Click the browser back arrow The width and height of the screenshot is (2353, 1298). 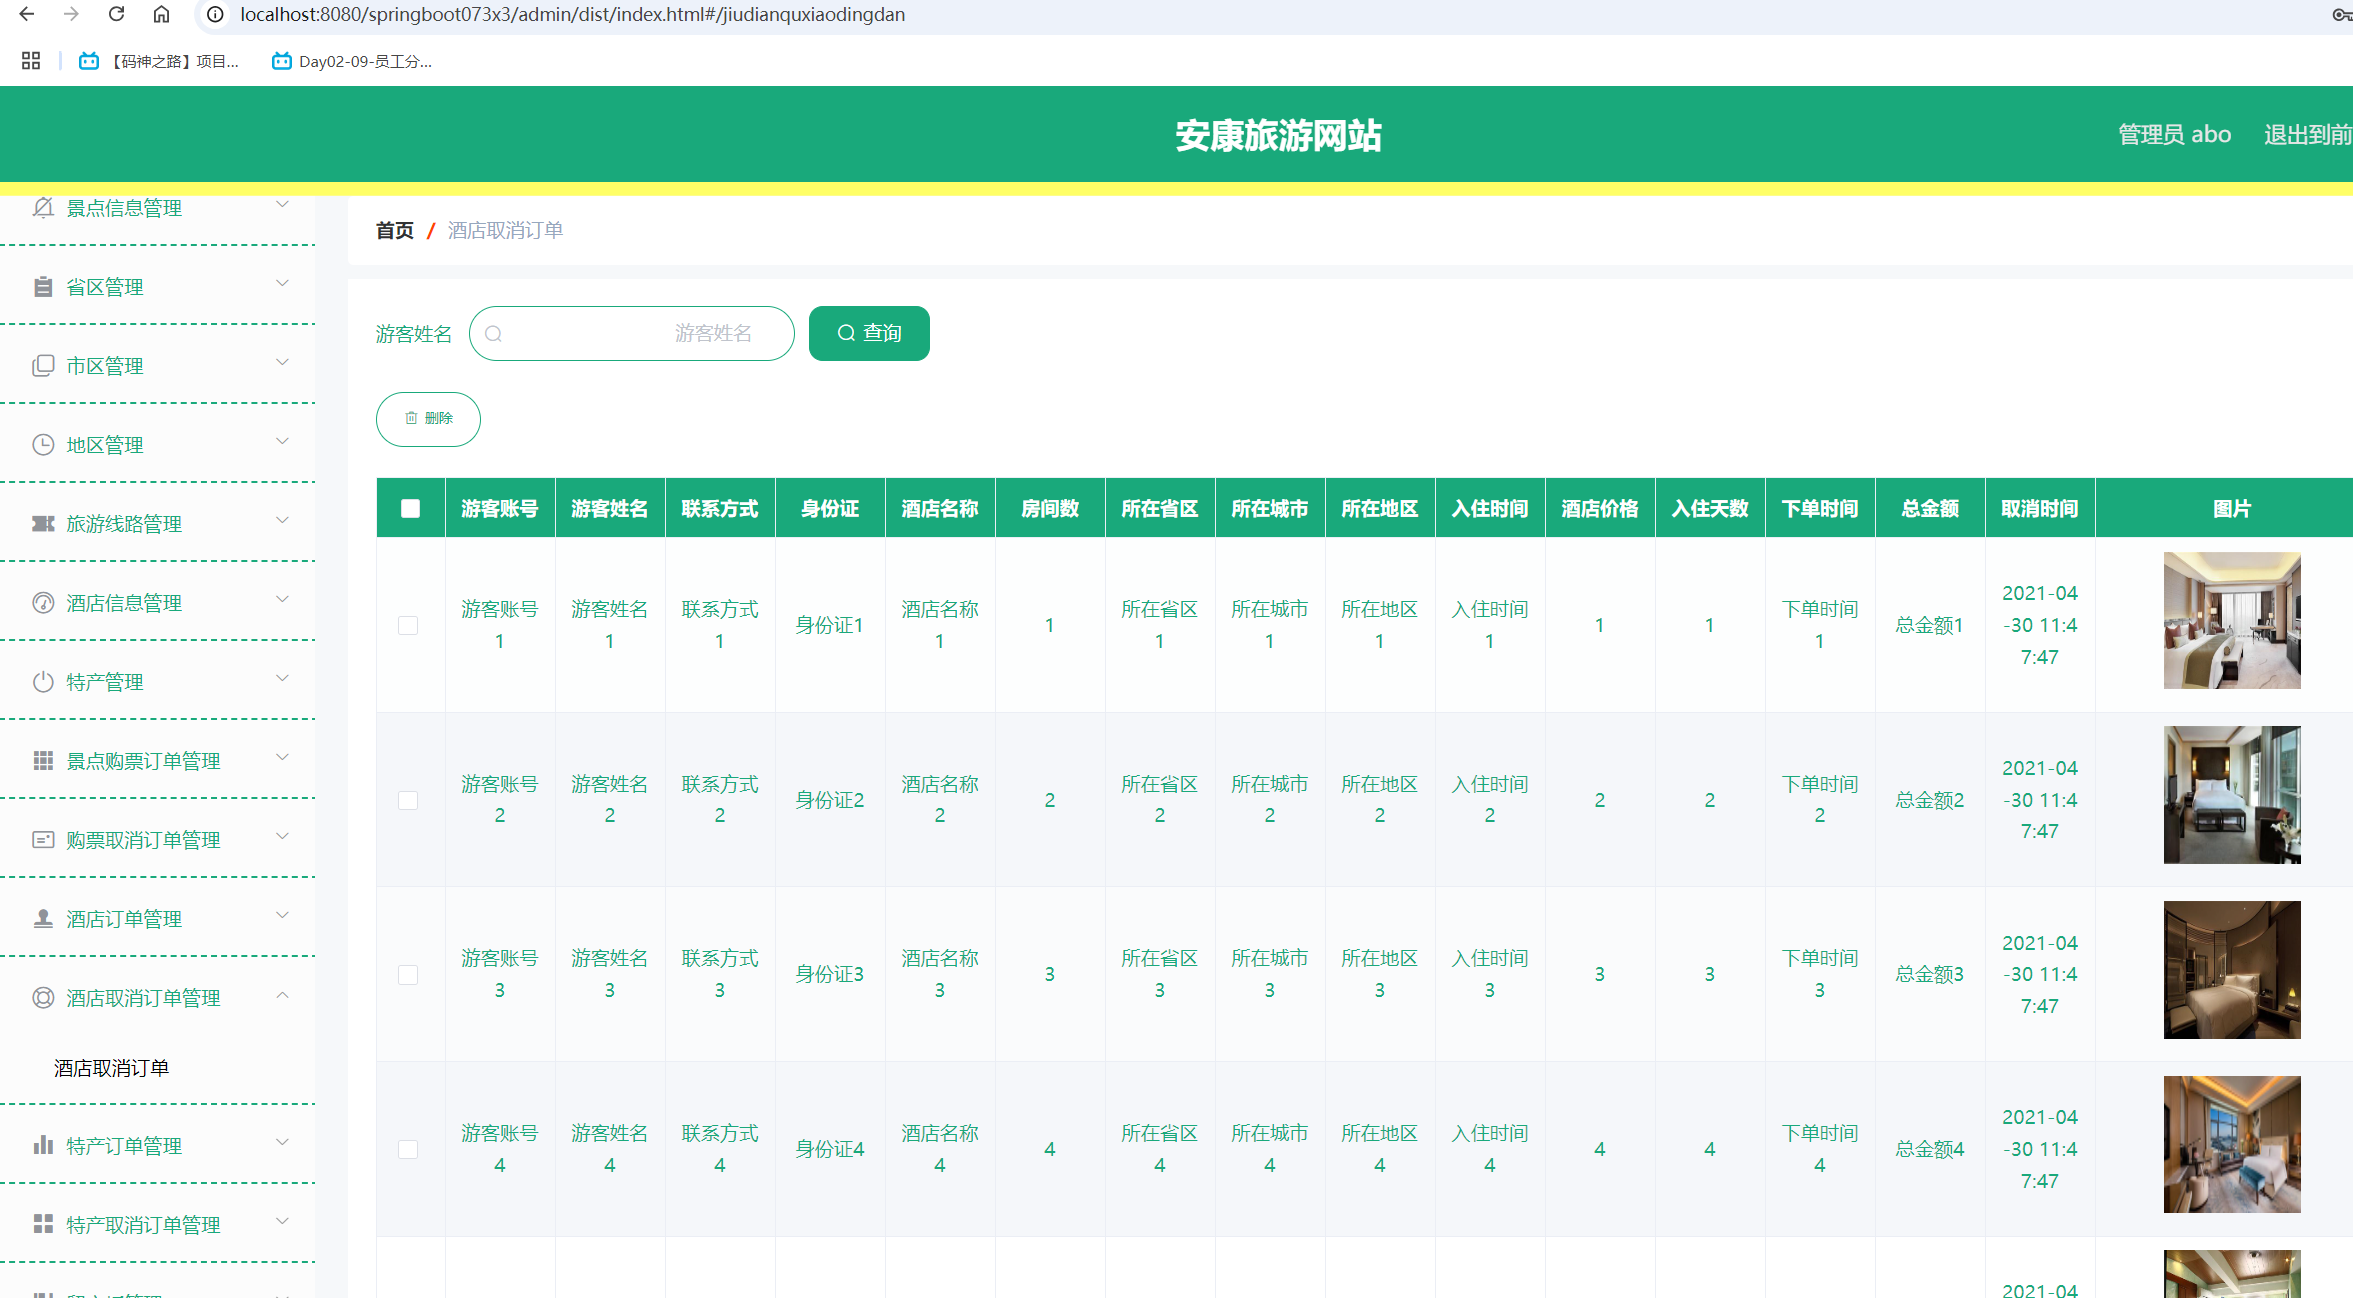(27, 14)
